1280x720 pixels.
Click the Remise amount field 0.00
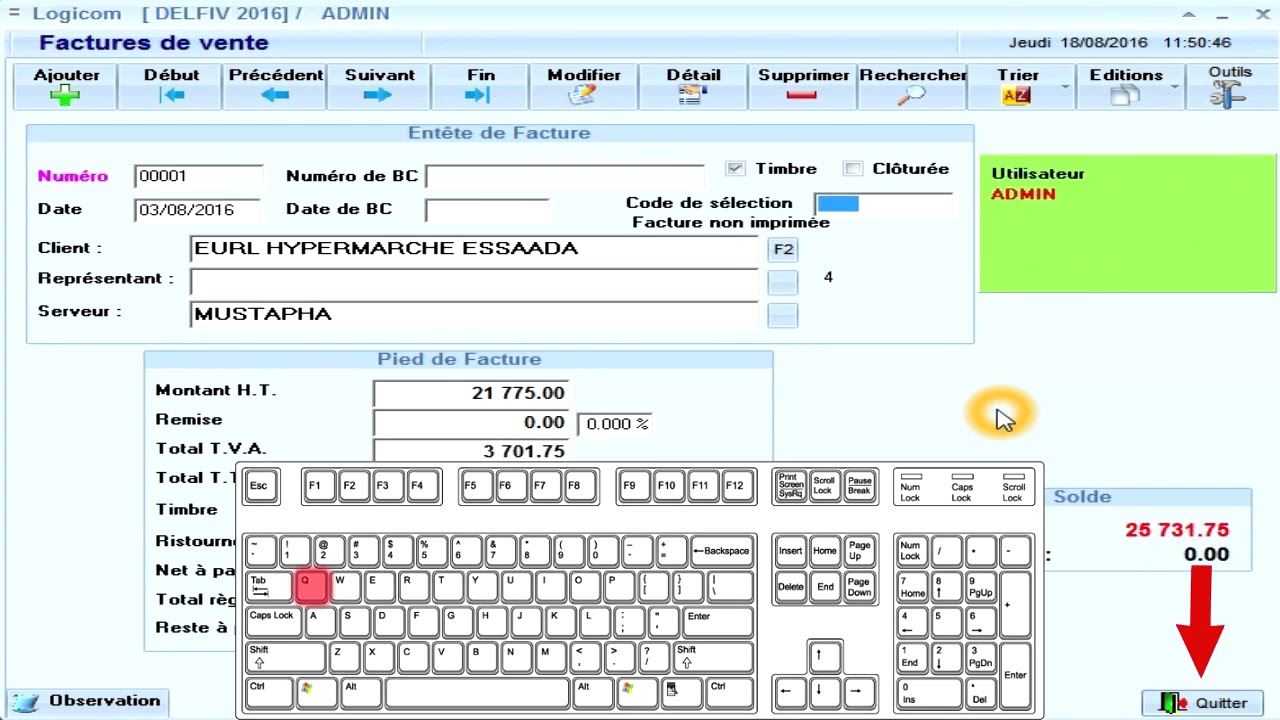click(x=471, y=423)
